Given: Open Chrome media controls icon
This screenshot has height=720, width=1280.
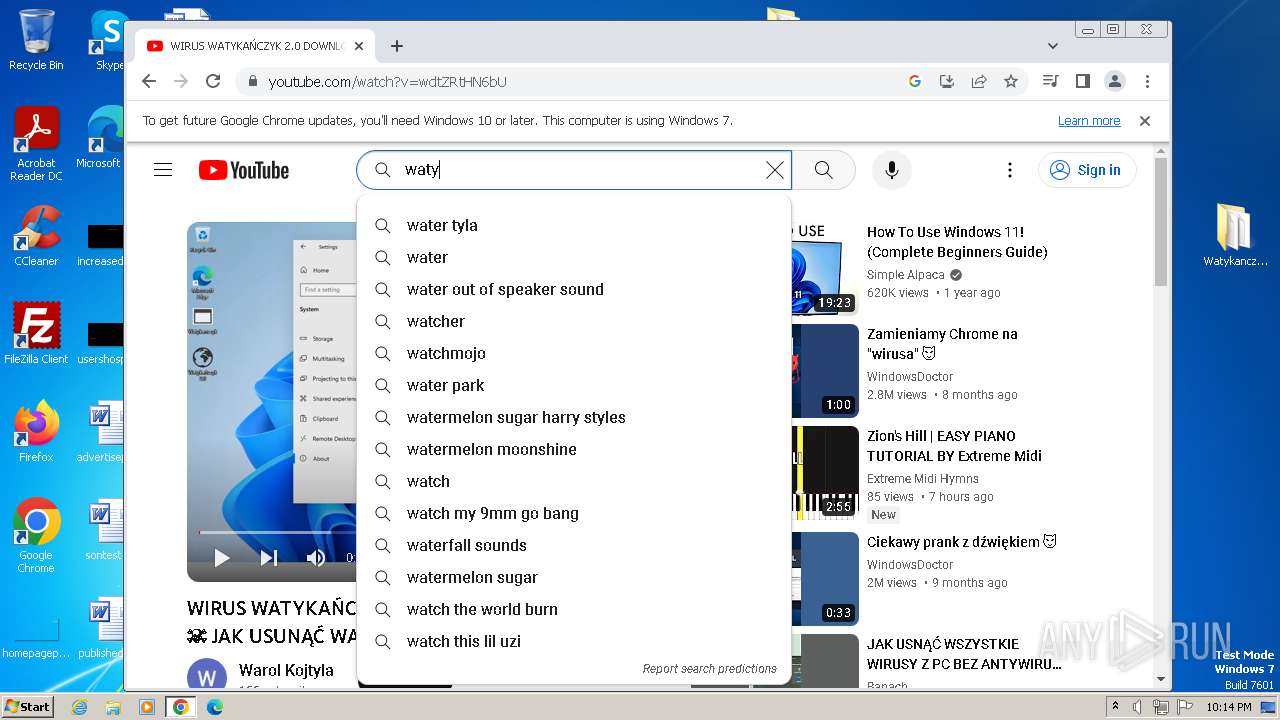Looking at the screenshot, I should point(1050,81).
